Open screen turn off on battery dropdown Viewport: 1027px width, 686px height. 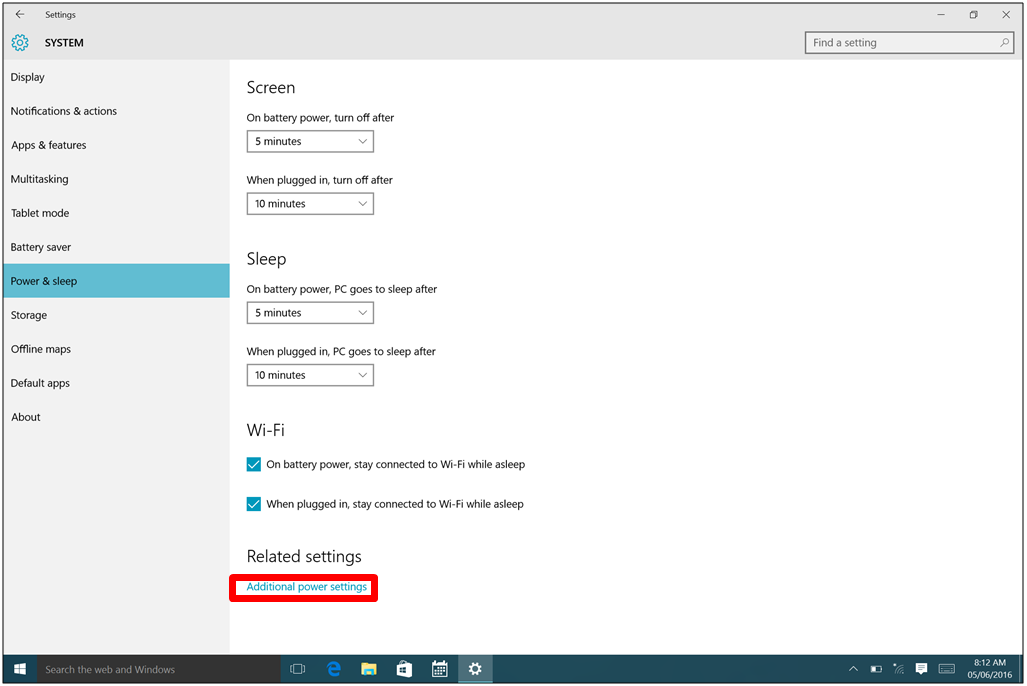310,142
